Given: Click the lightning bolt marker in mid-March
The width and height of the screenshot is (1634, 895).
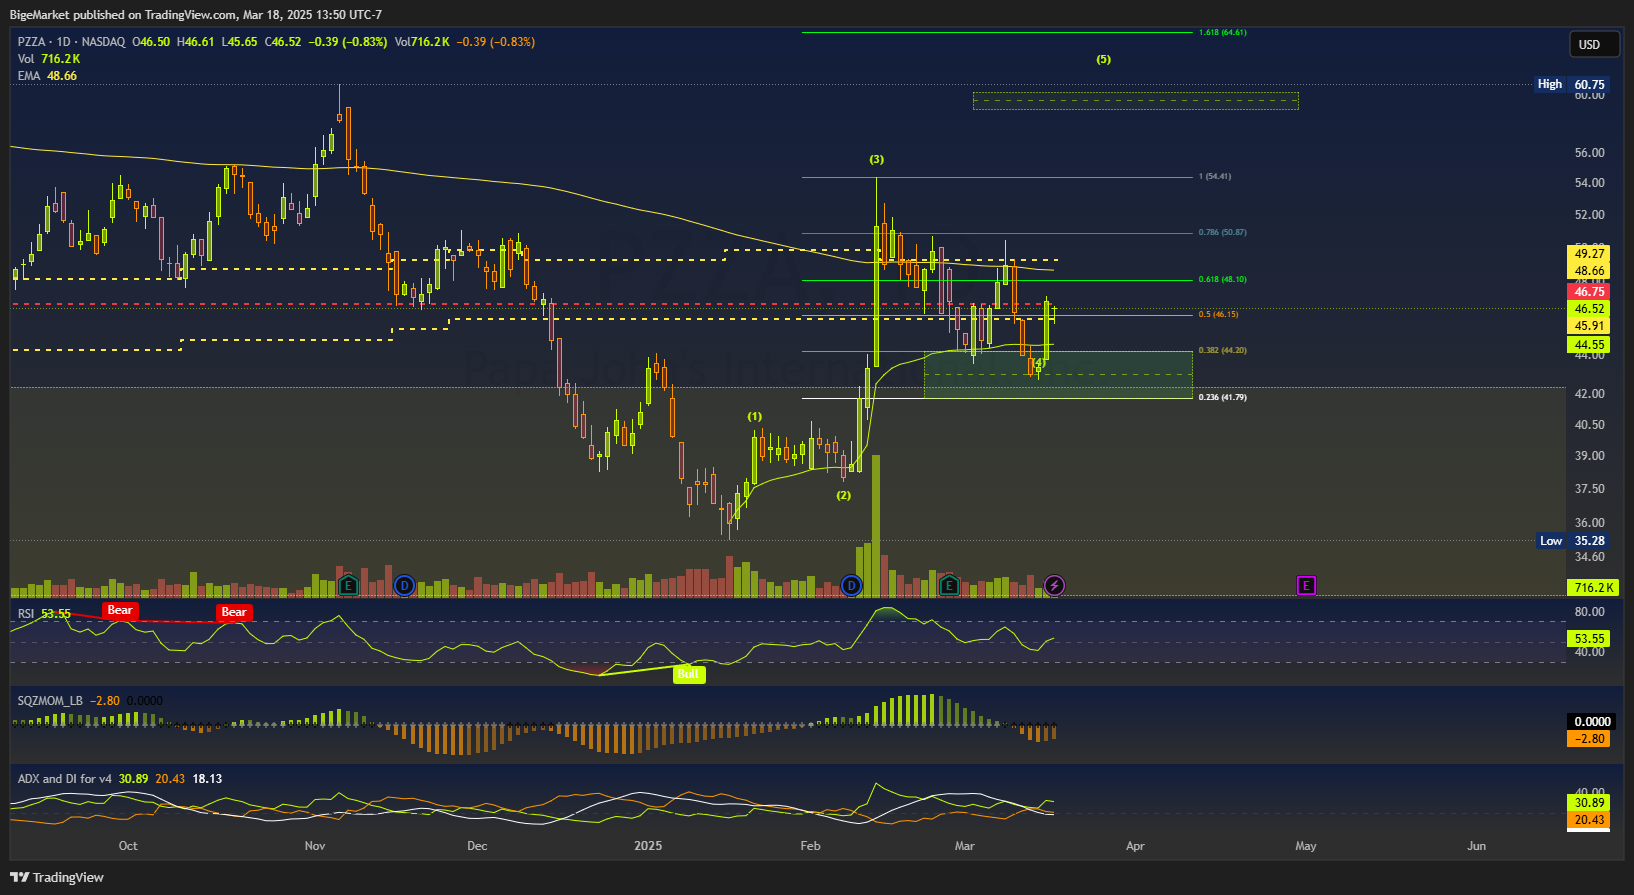Looking at the screenshot, I should (1054, 585).
